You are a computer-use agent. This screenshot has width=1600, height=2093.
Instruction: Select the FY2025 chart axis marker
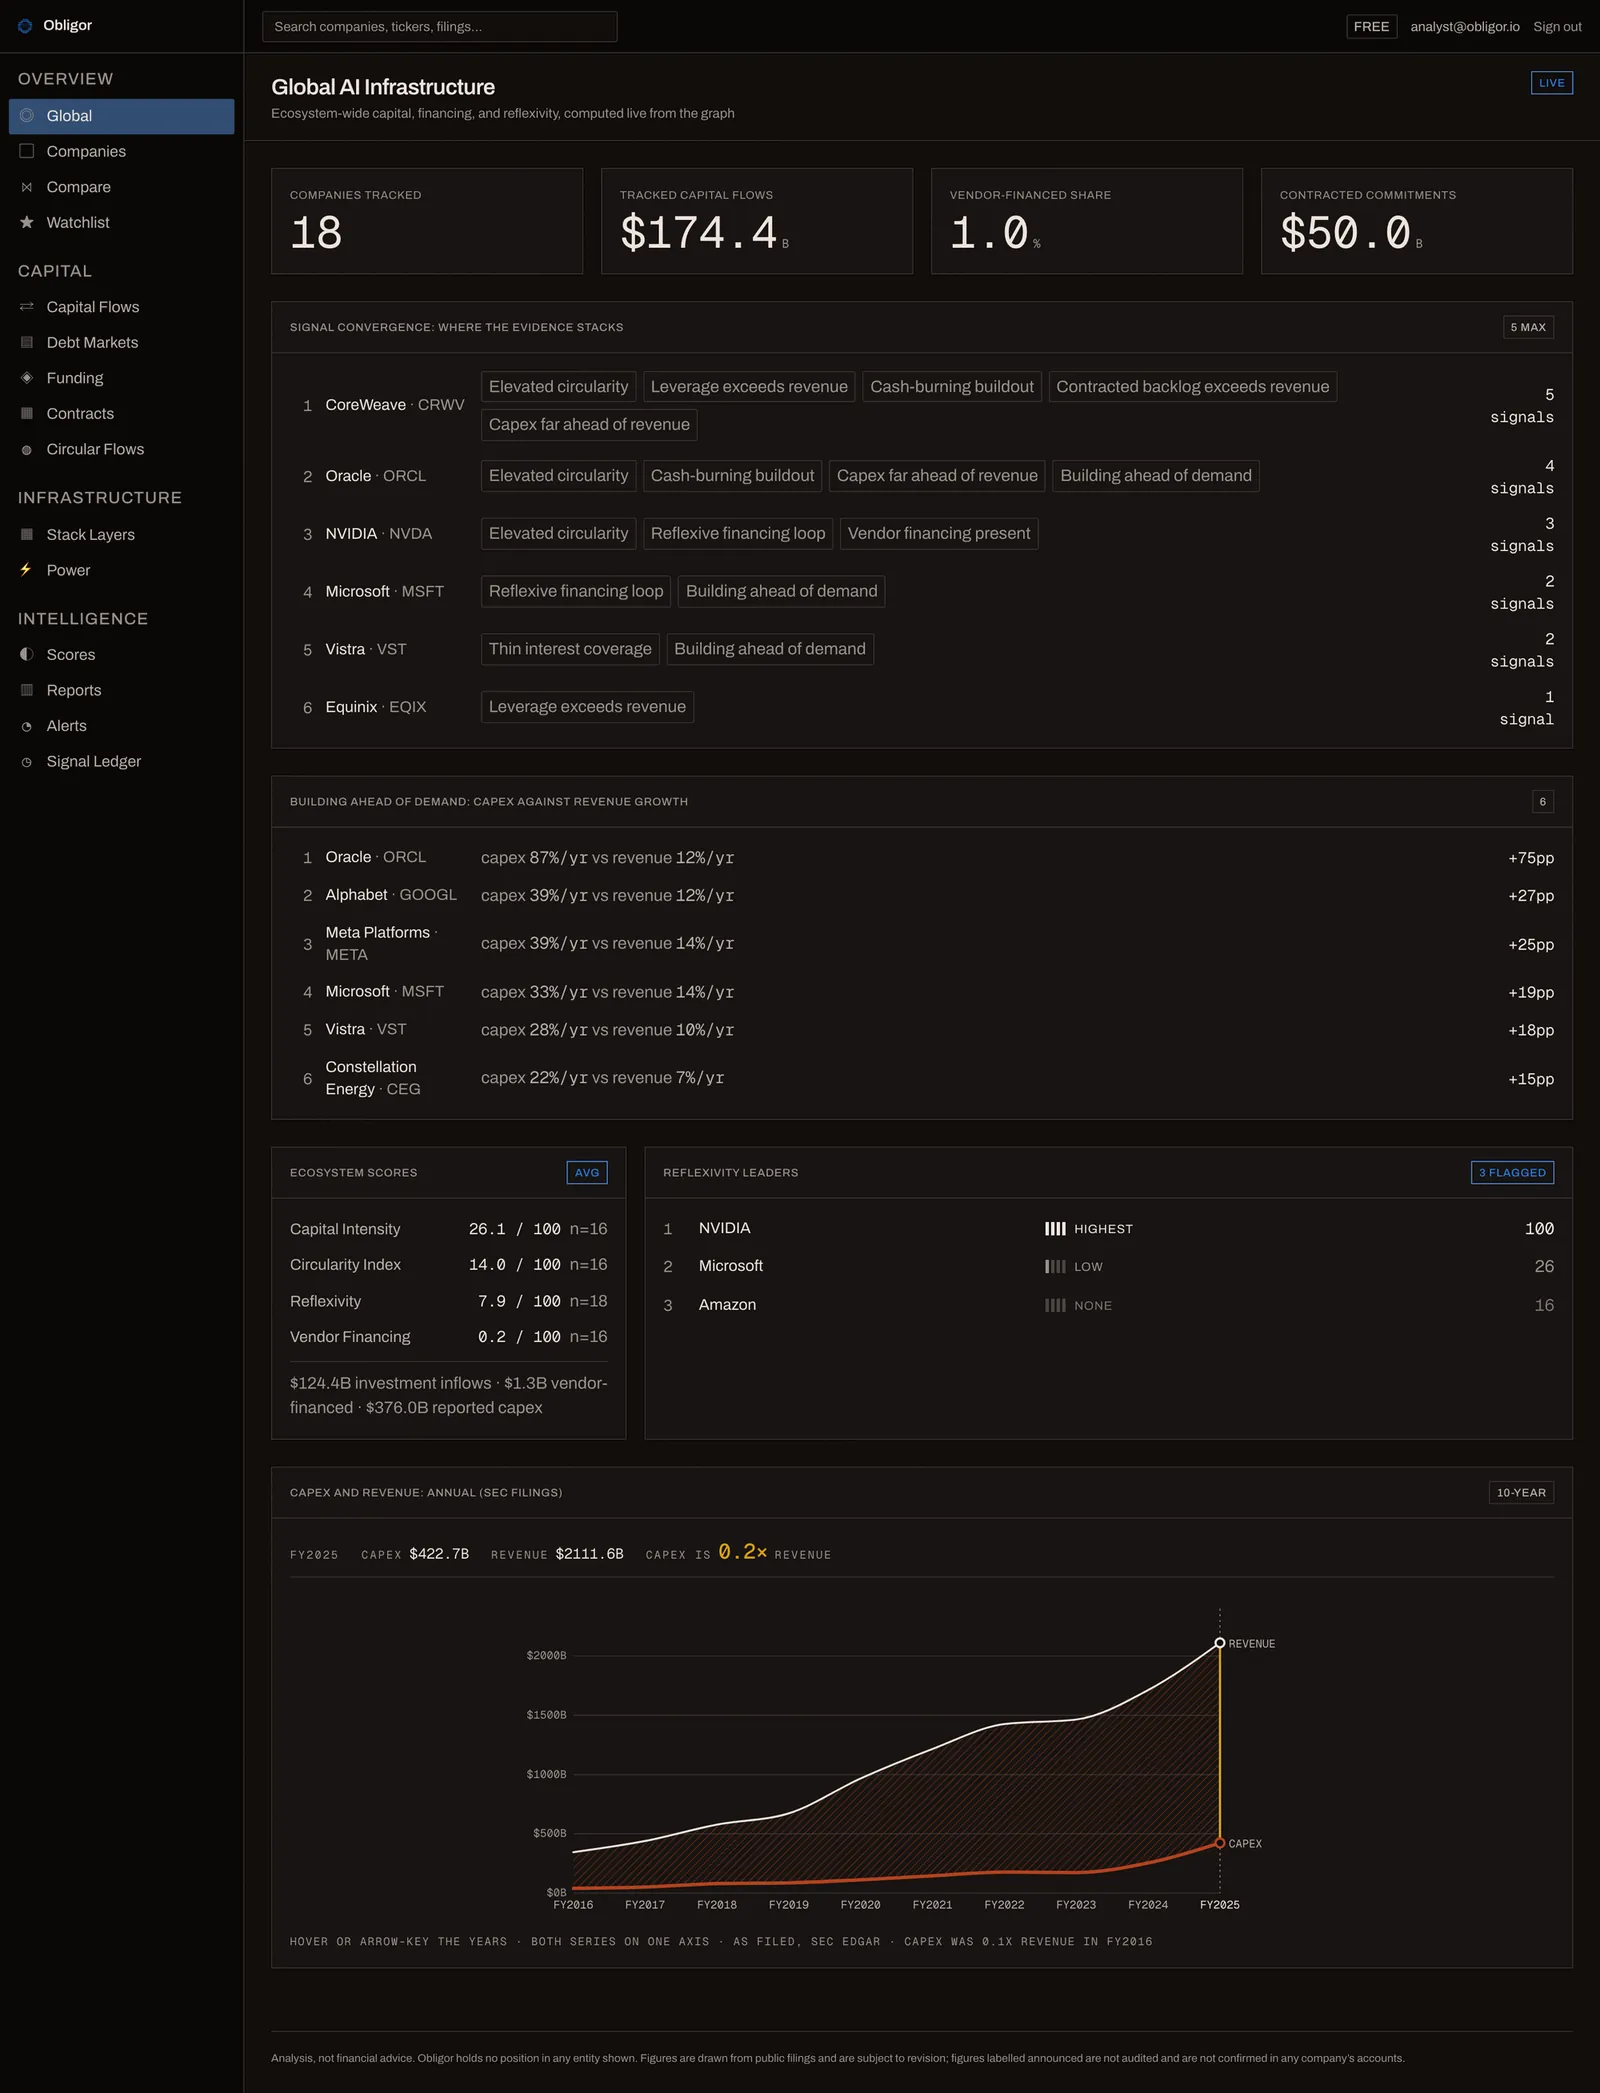click(x=1219, y=1905)
